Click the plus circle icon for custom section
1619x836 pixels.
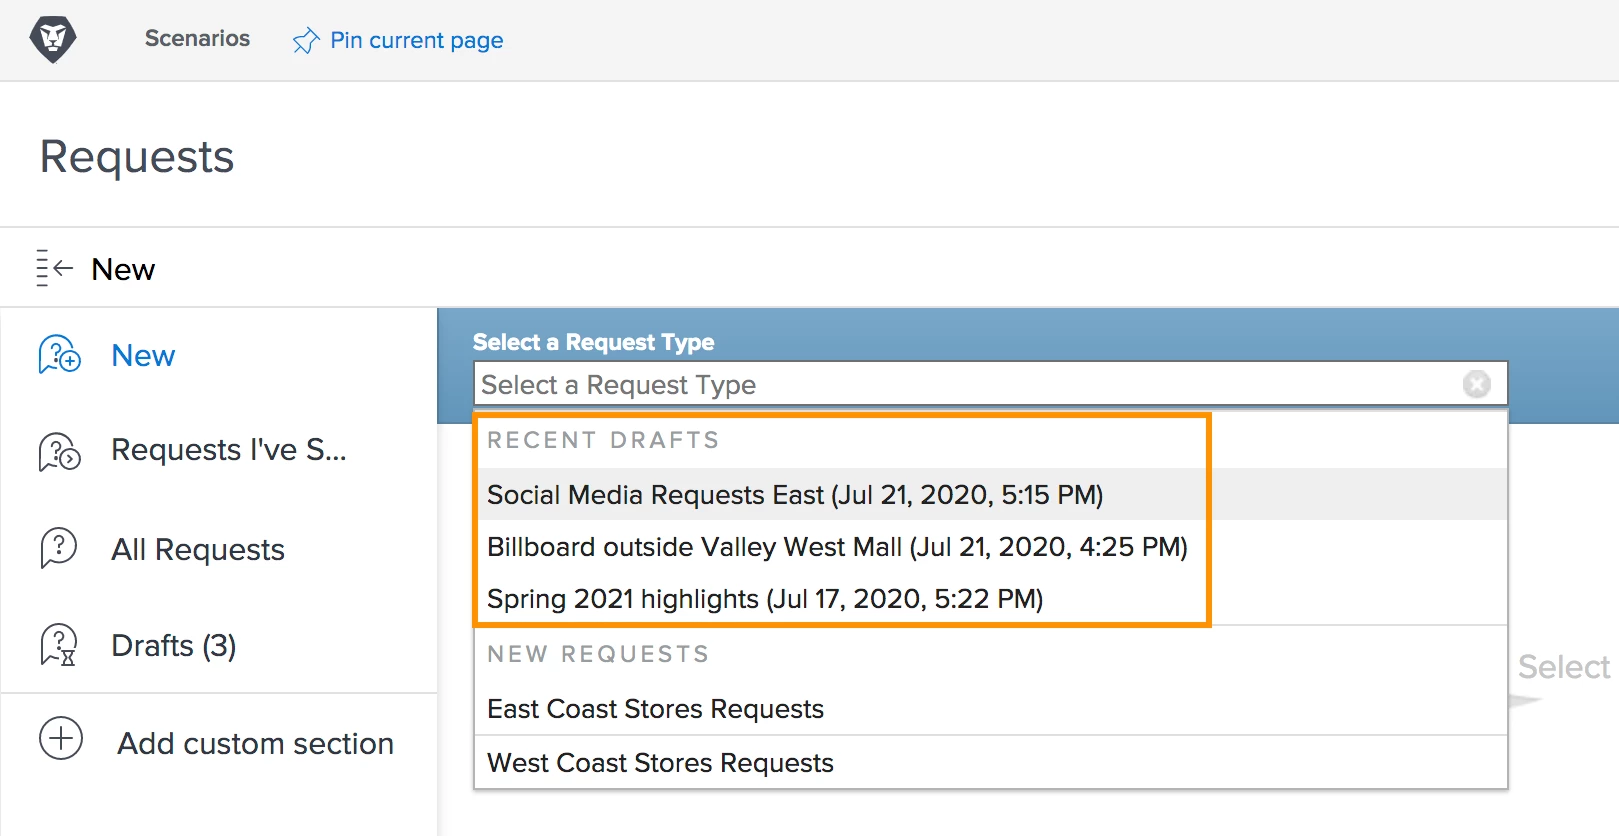pyautogui.click(x=61, y=739)
